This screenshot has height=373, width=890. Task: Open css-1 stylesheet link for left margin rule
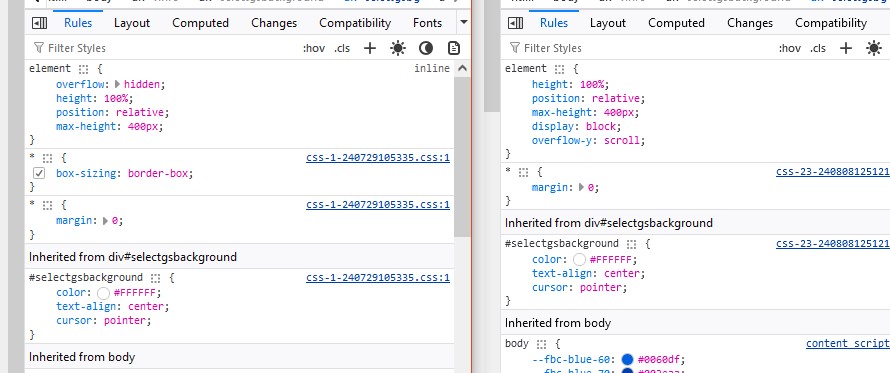(x=378, y=204)
